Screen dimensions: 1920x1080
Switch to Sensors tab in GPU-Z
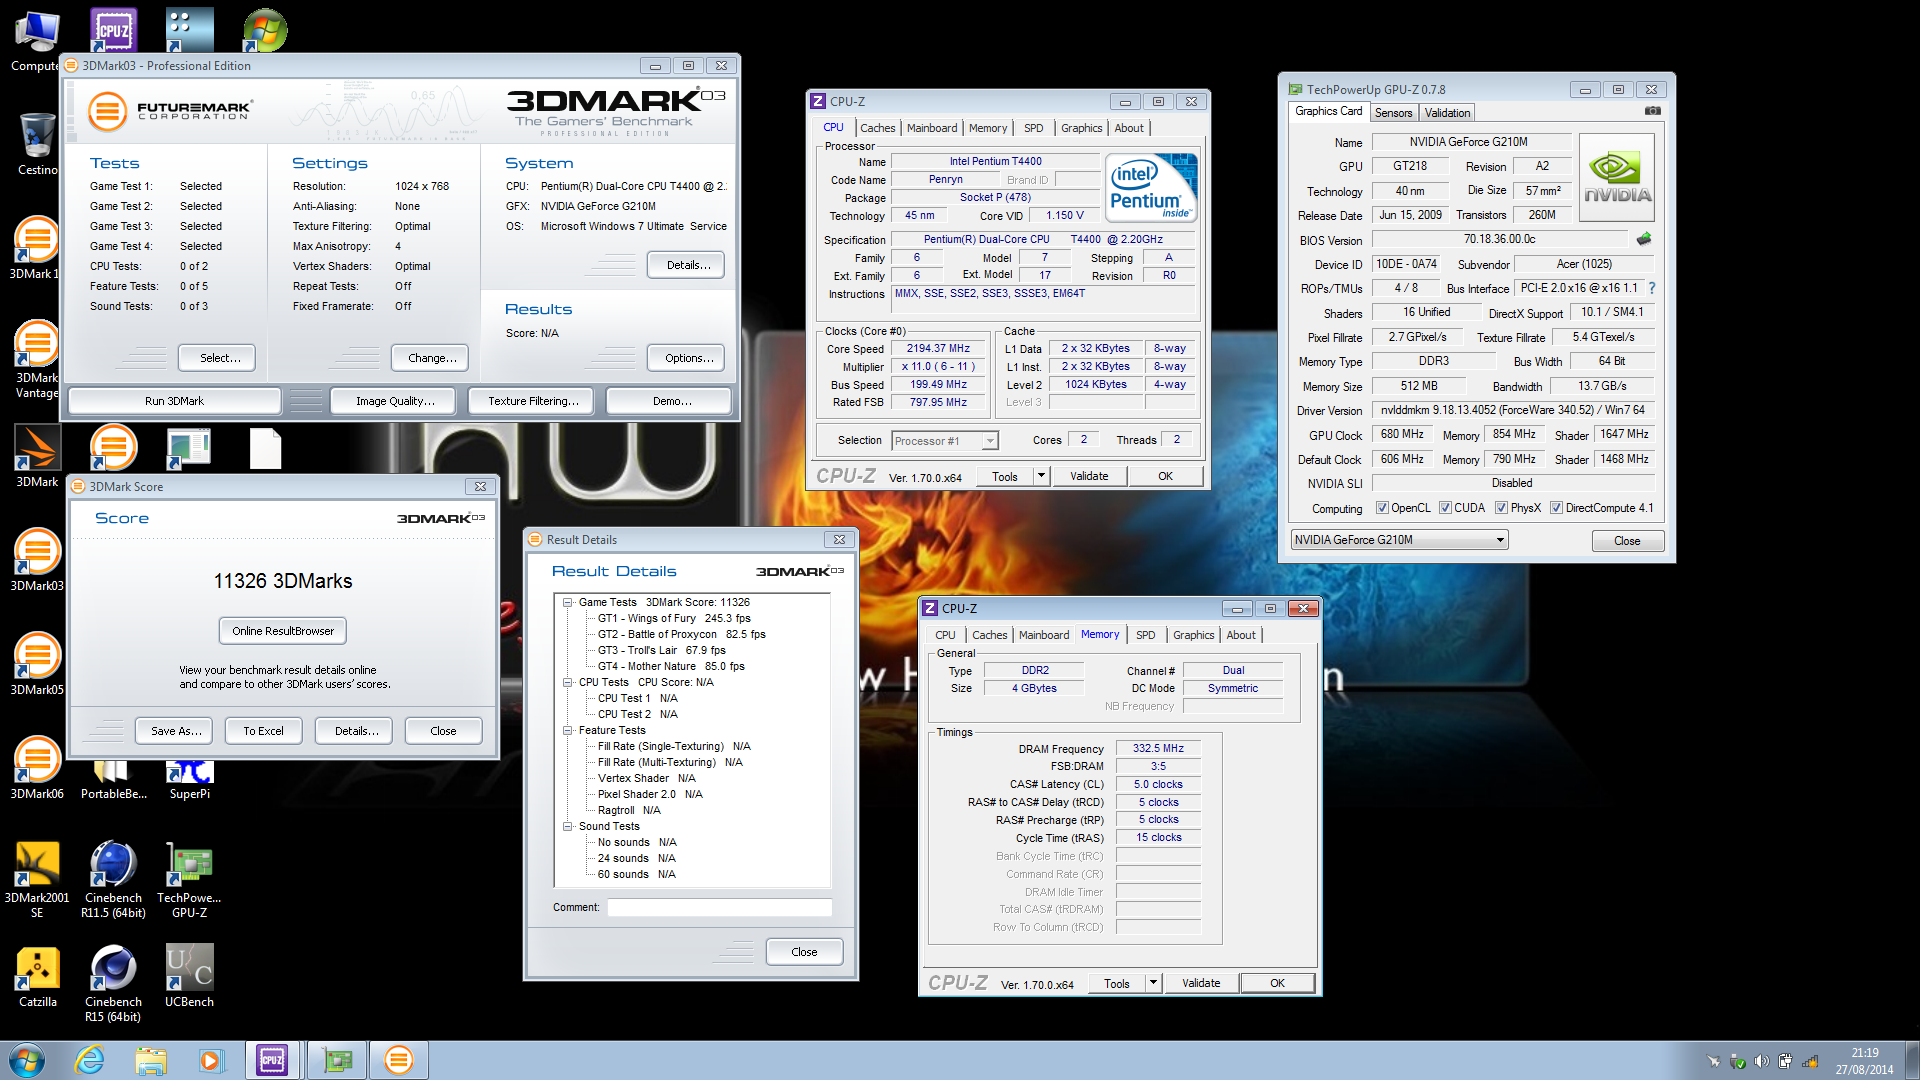click(1393, 113)
